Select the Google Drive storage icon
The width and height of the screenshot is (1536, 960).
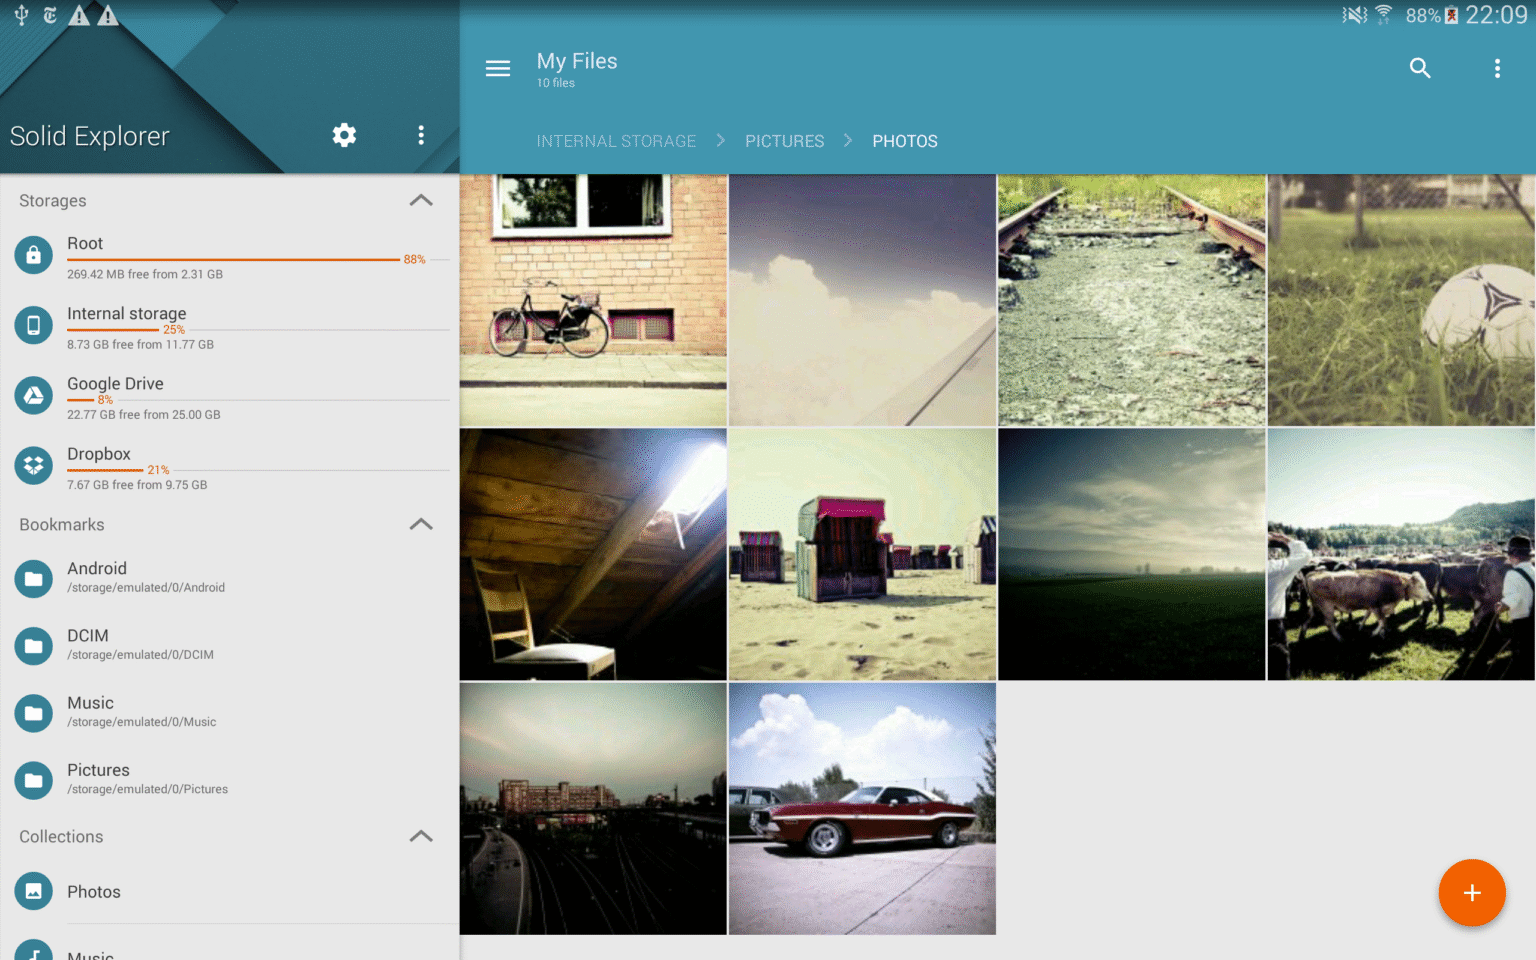pyautogui.click(x=33, y=395)
